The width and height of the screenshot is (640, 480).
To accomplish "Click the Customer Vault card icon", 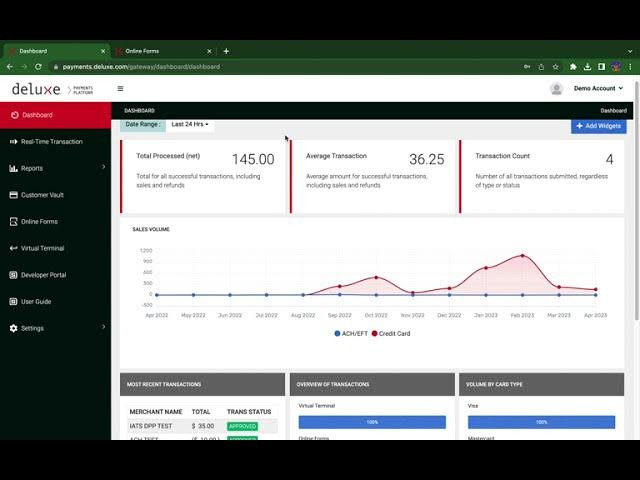I will click(x=13, y=195).
